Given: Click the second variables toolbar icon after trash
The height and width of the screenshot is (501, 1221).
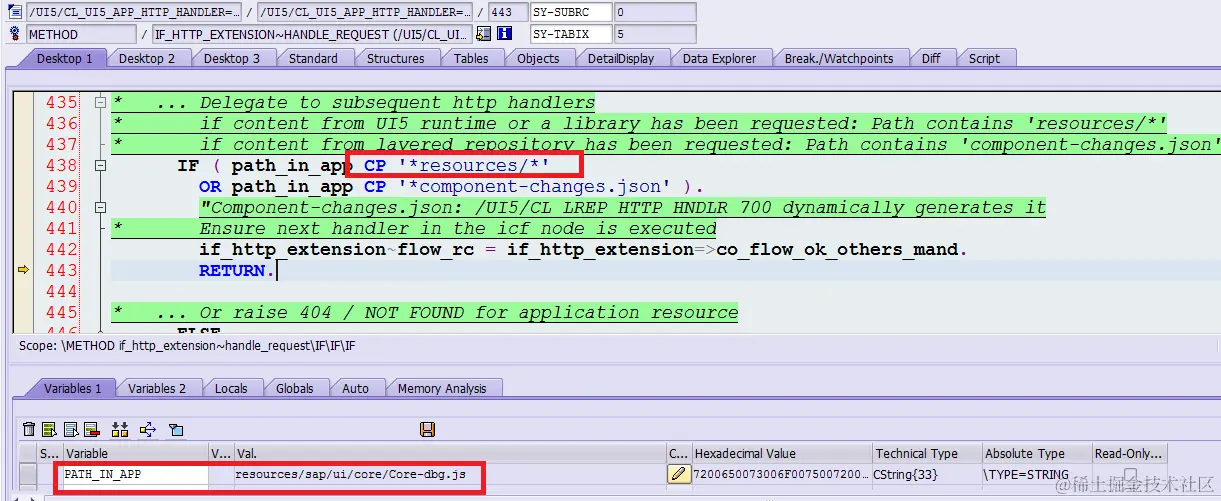Looking at the screenshot, I should click(x=50, y=429).
